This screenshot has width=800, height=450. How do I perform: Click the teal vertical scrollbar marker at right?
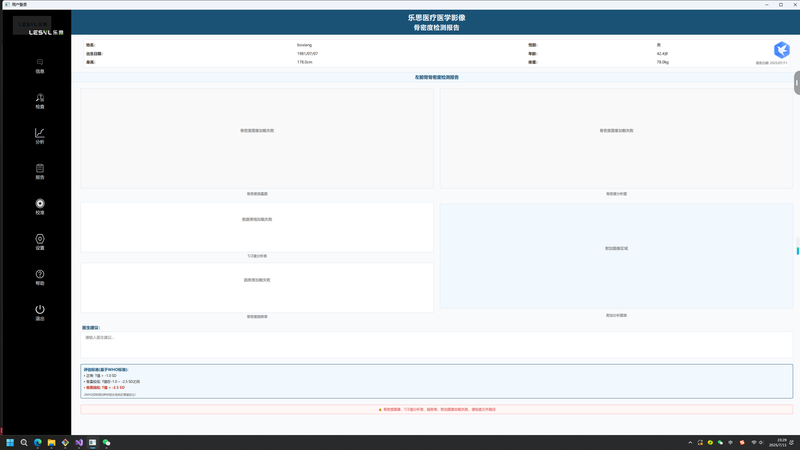(x=797, y=251)
